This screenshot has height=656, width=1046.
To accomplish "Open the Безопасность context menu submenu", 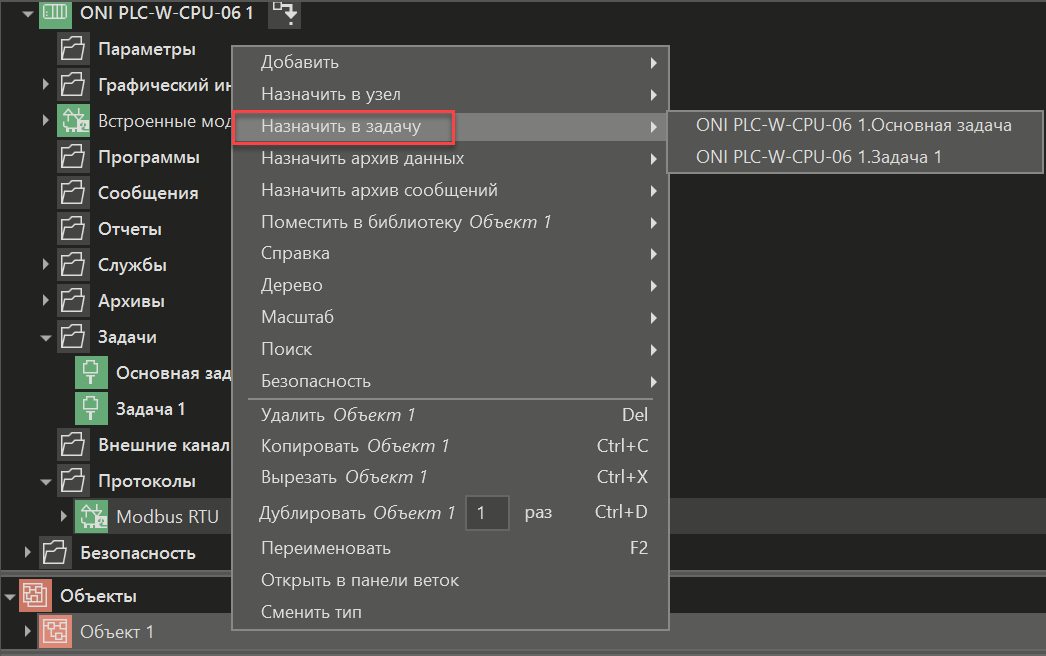I will 450,382.
